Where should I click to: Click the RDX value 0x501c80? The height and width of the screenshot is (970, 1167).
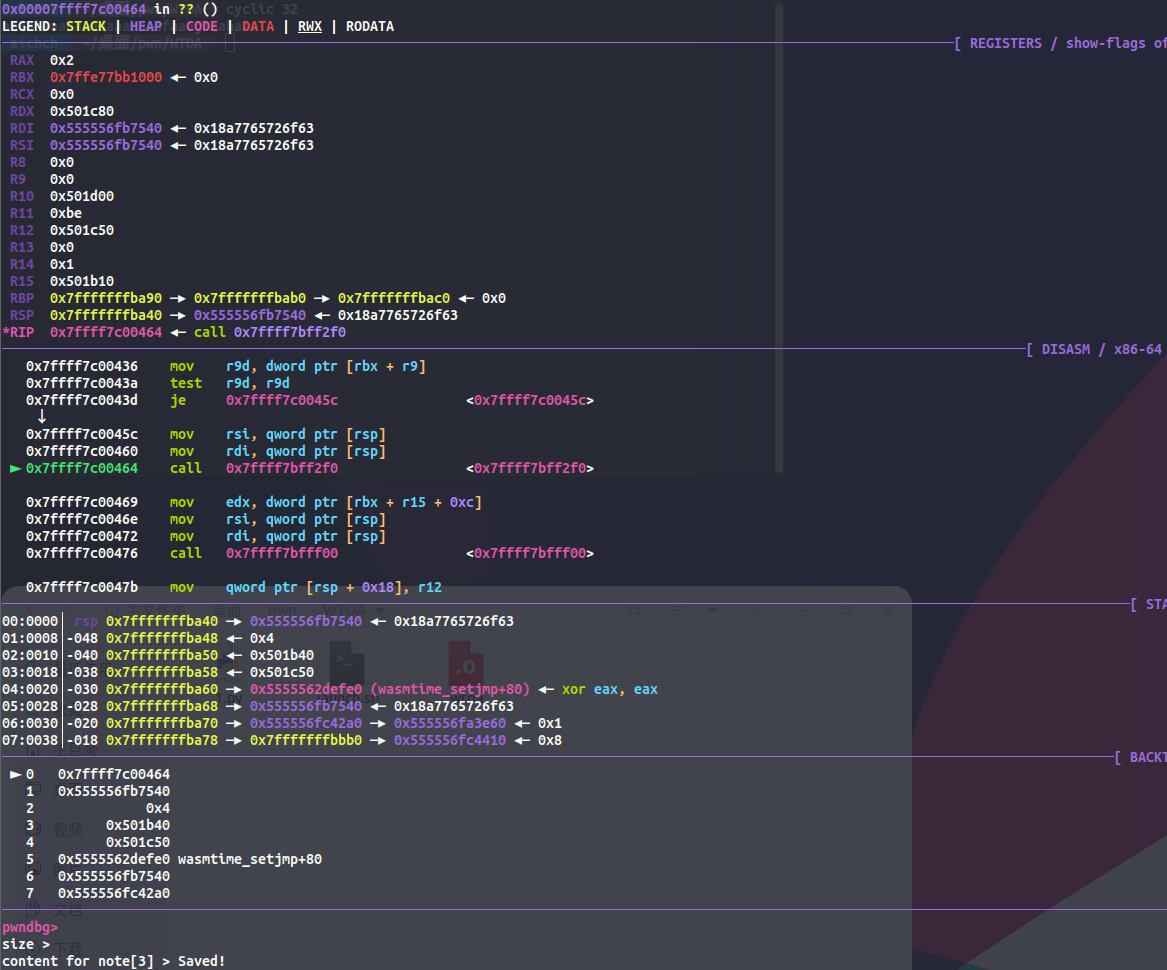click(82, 112)
